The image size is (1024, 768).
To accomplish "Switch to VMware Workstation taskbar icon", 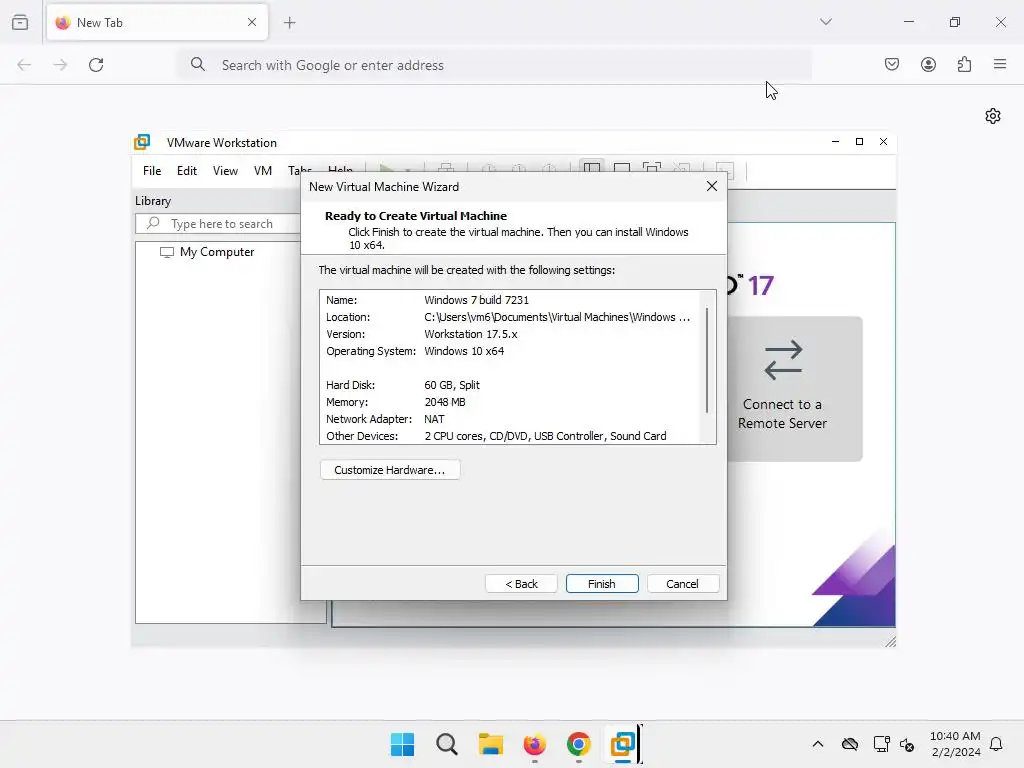I will click(x=622, y=744).
